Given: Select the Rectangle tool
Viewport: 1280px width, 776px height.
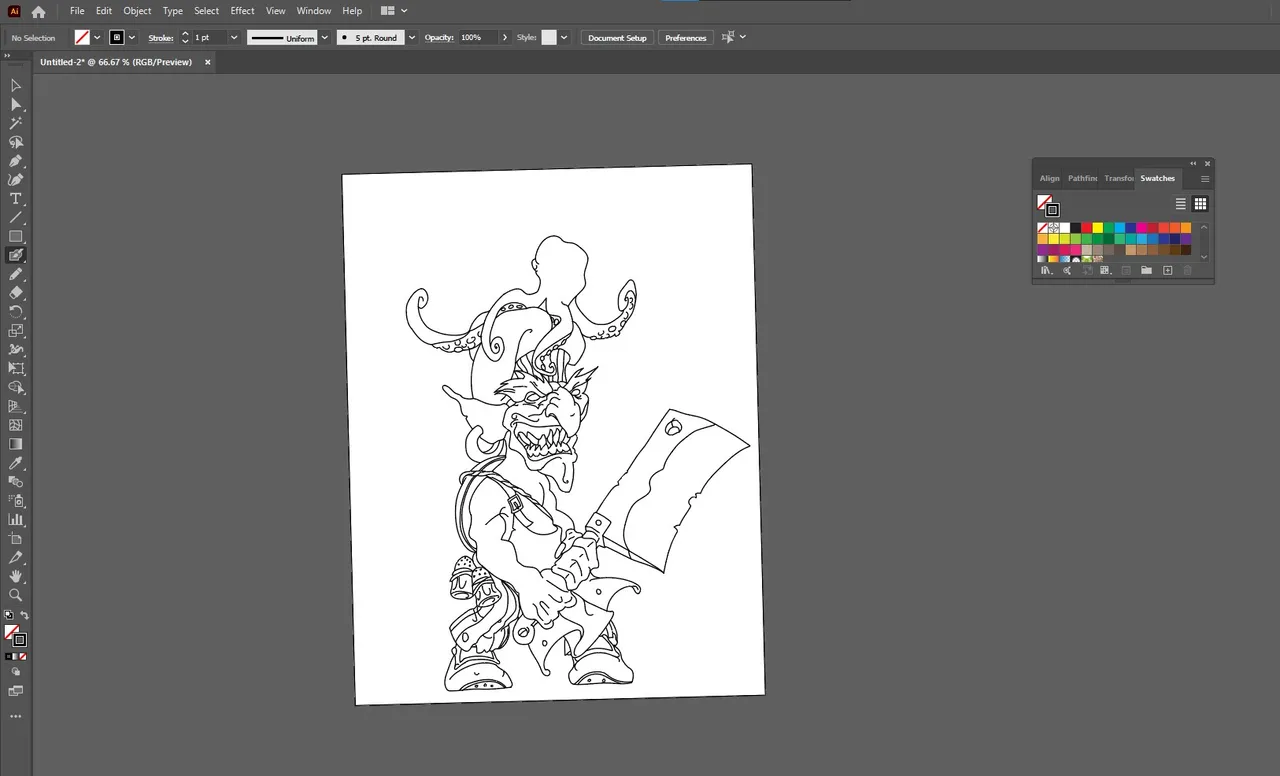Looking at the screenshot, I should (16, 237).
